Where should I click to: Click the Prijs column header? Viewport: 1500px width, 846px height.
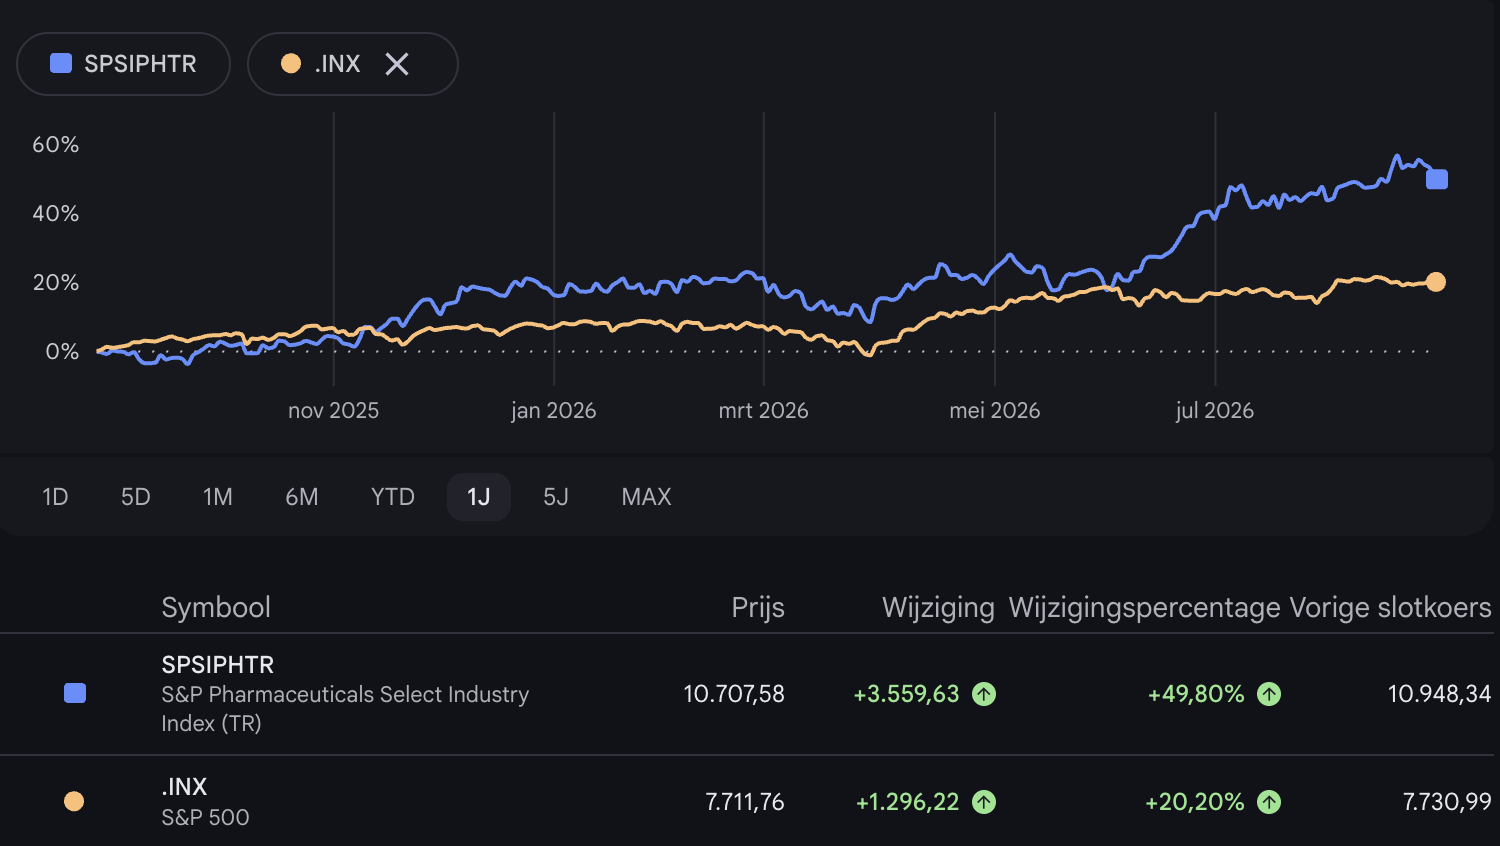pos(758,607)
